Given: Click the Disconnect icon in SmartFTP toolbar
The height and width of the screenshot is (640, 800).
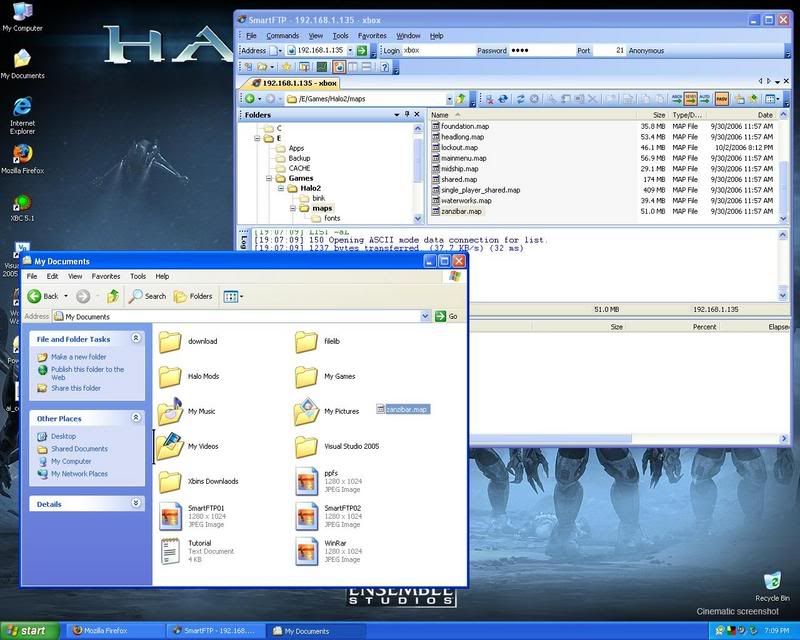Looking at the screenshot, I should pyautogui.click(x=489, y=99).
